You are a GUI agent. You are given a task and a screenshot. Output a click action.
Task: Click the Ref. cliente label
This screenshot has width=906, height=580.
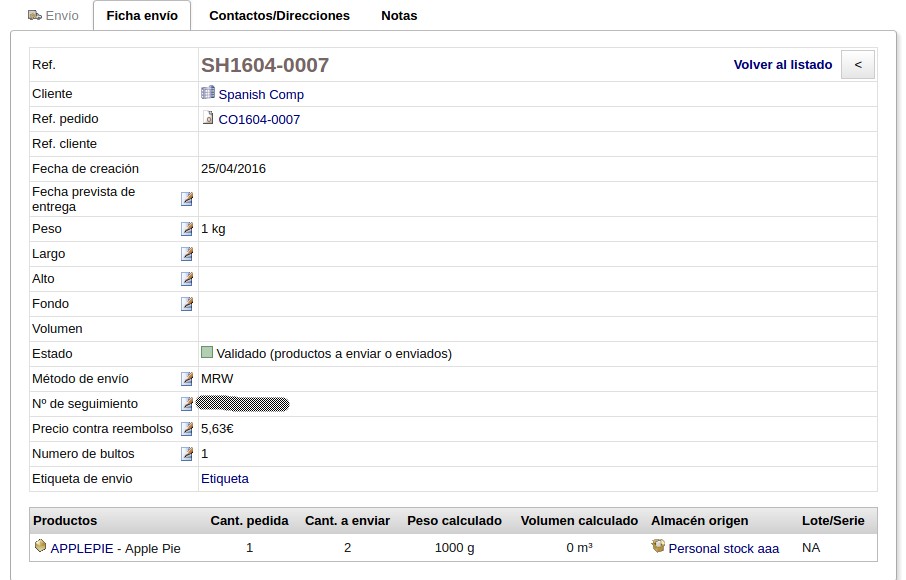coord(65,144)
